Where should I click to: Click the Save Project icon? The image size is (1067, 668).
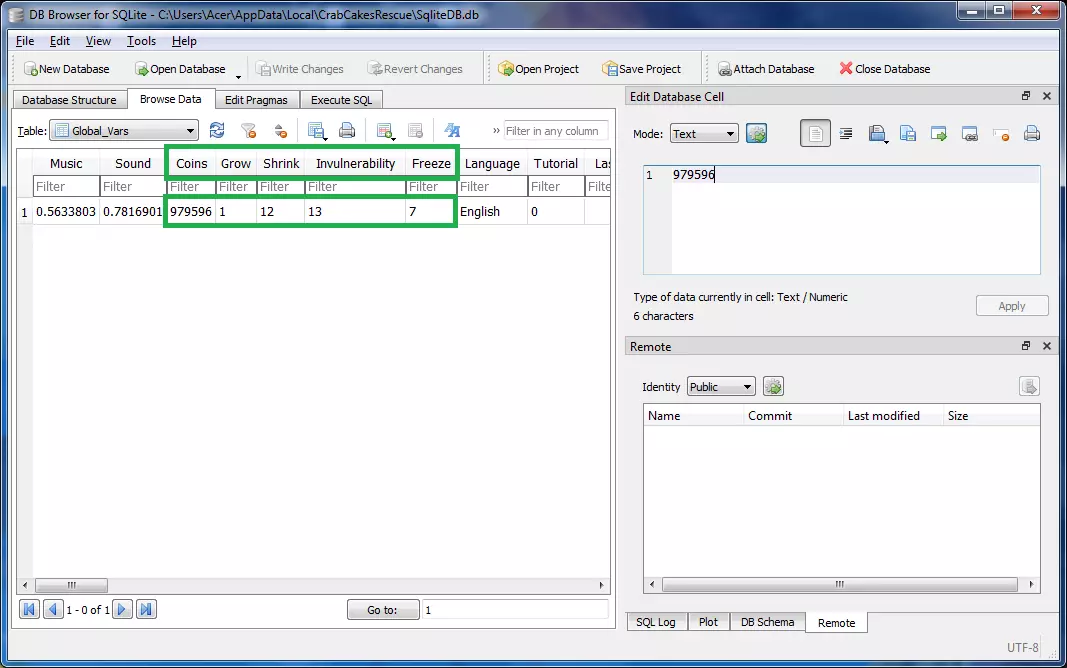tap(609, 69)
